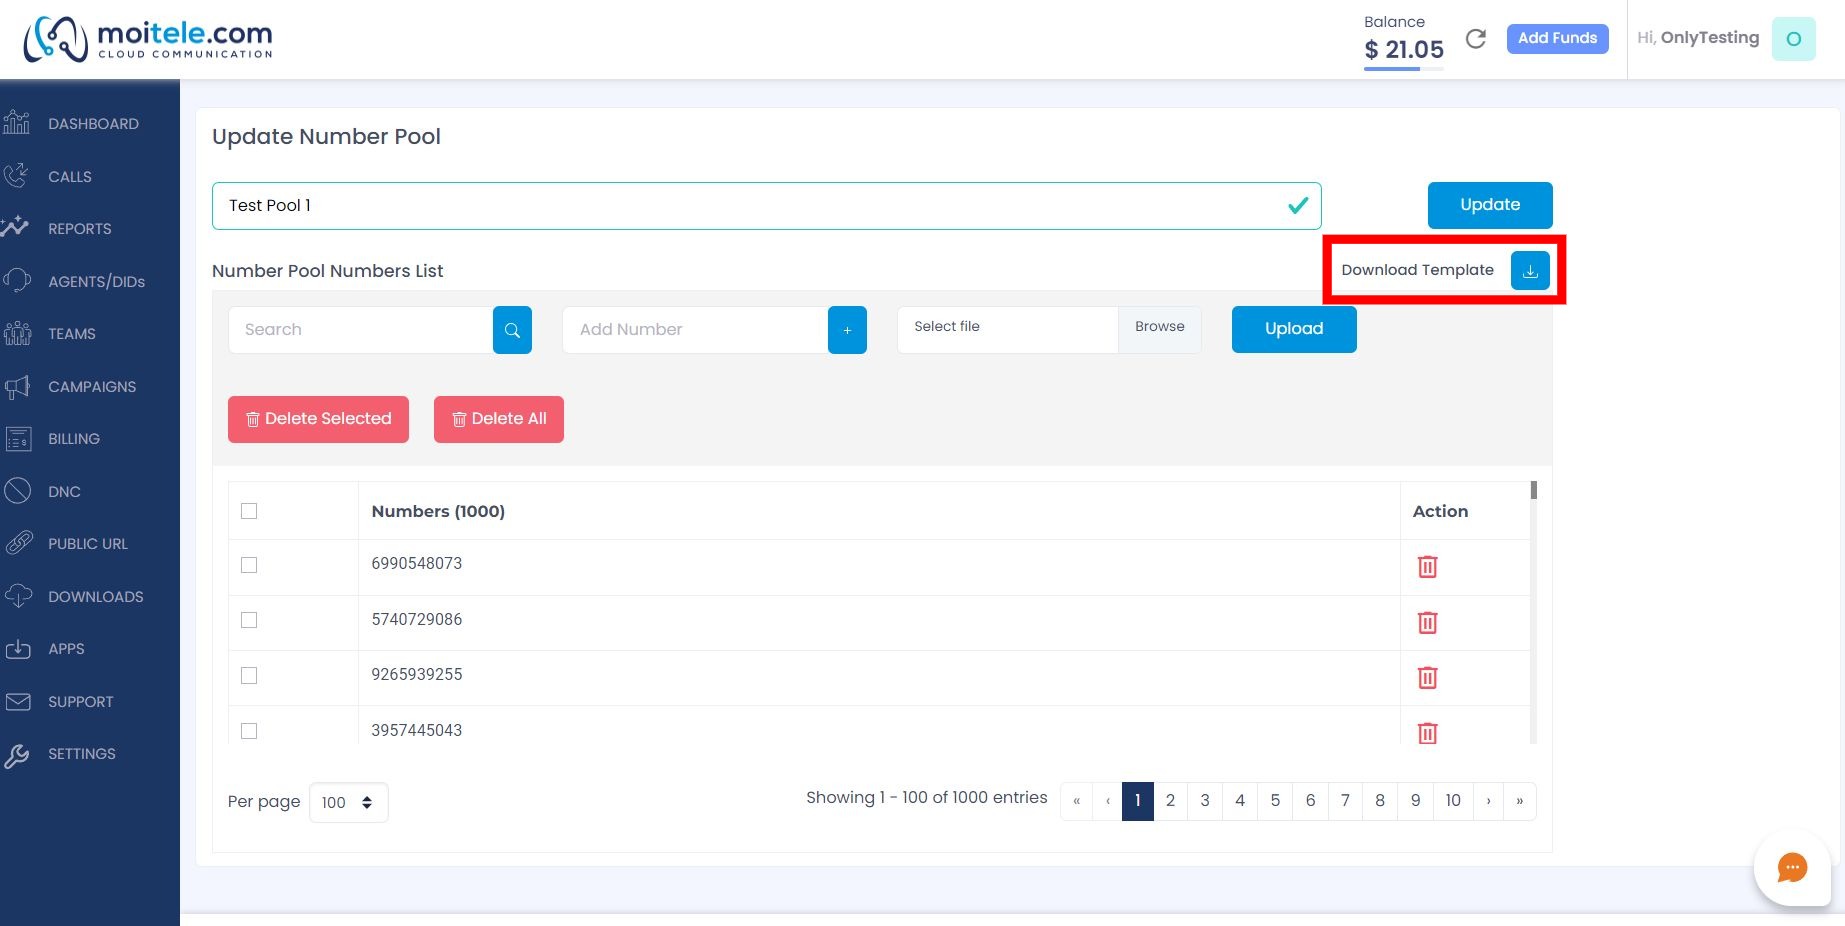Go to previous page arrow
Viewport: 1845px width, 926px height.
(x=1108, y=801)
